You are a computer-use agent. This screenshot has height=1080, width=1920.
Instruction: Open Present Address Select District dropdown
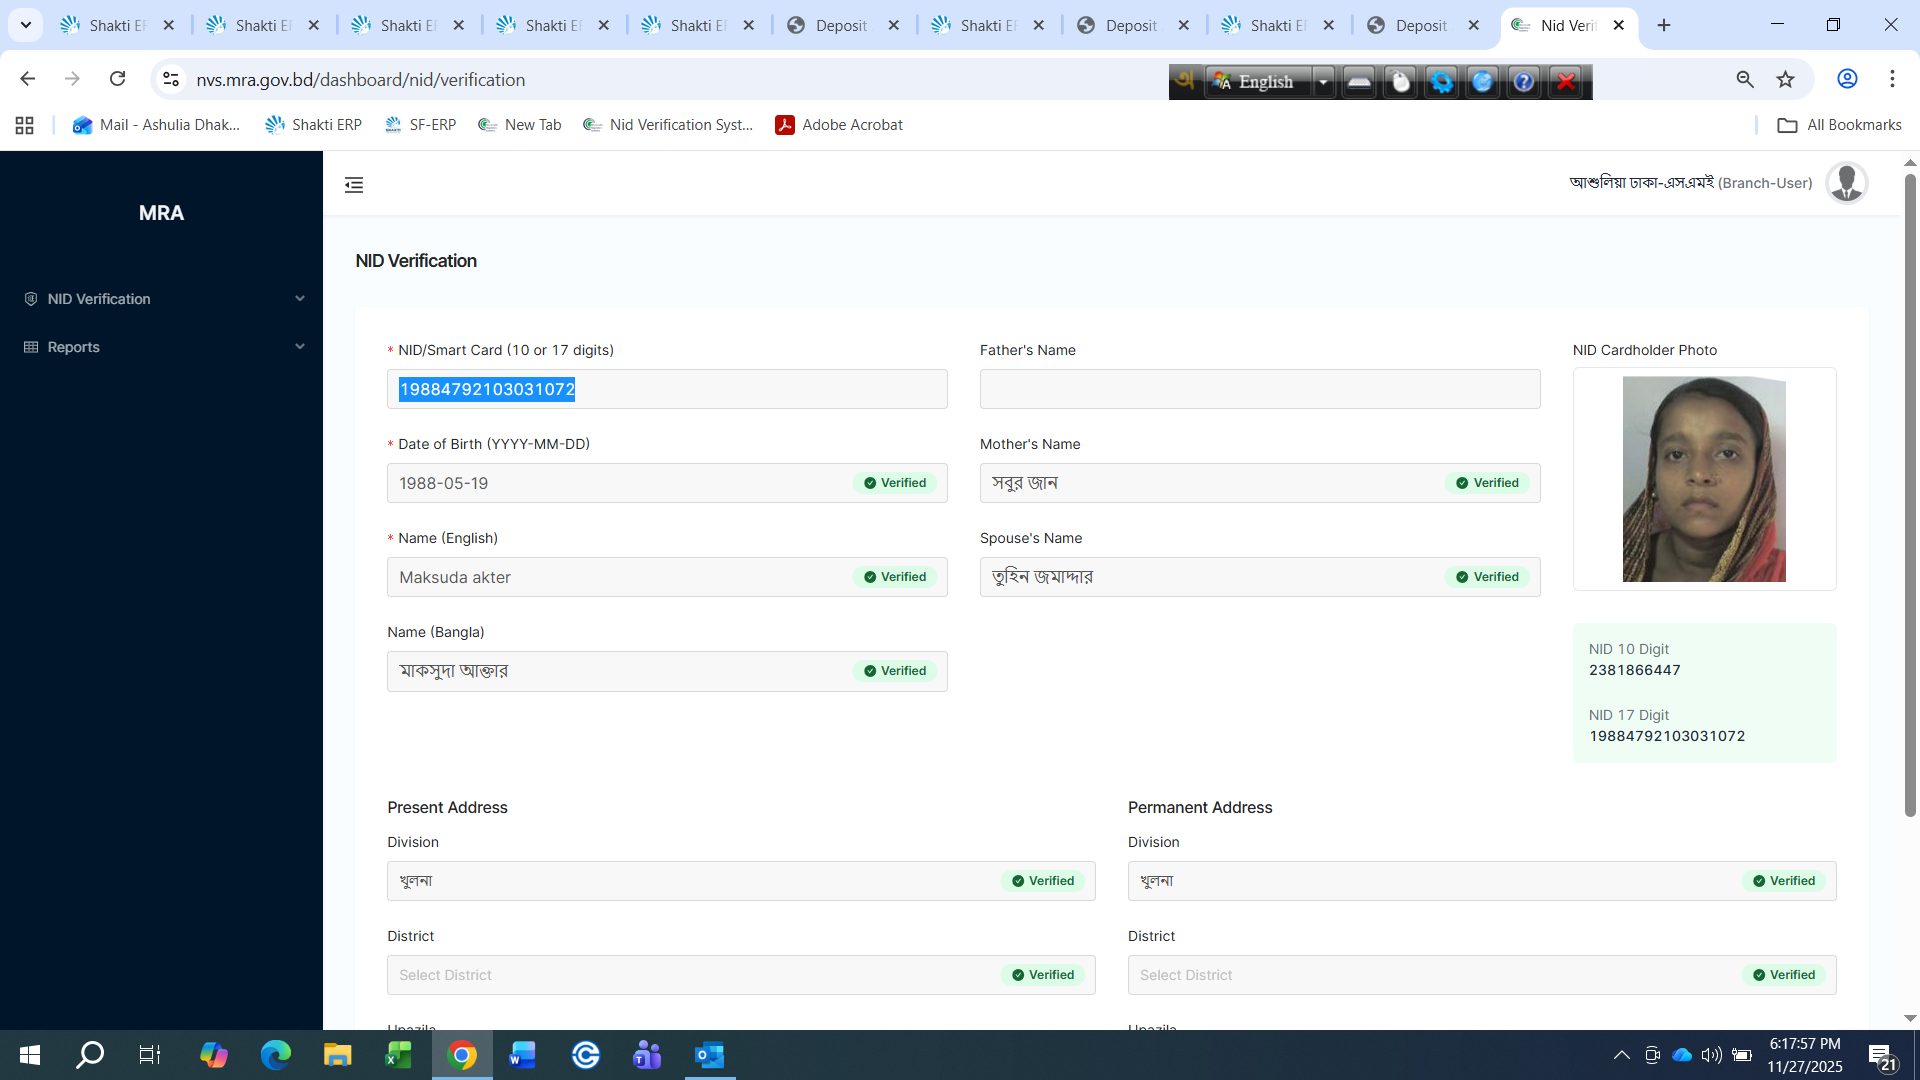pyautogui.click(x=690, y=975)
